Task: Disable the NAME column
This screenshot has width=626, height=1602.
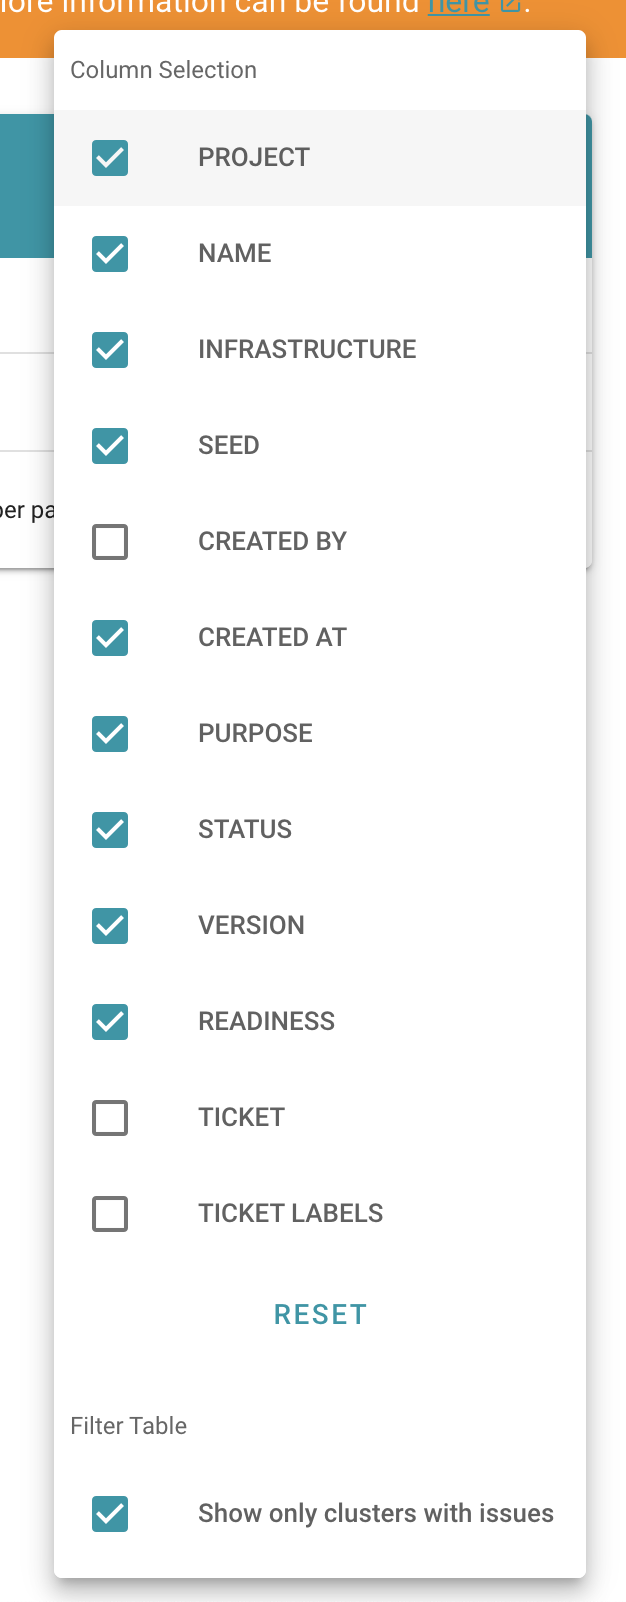Action: coord(110,254)
